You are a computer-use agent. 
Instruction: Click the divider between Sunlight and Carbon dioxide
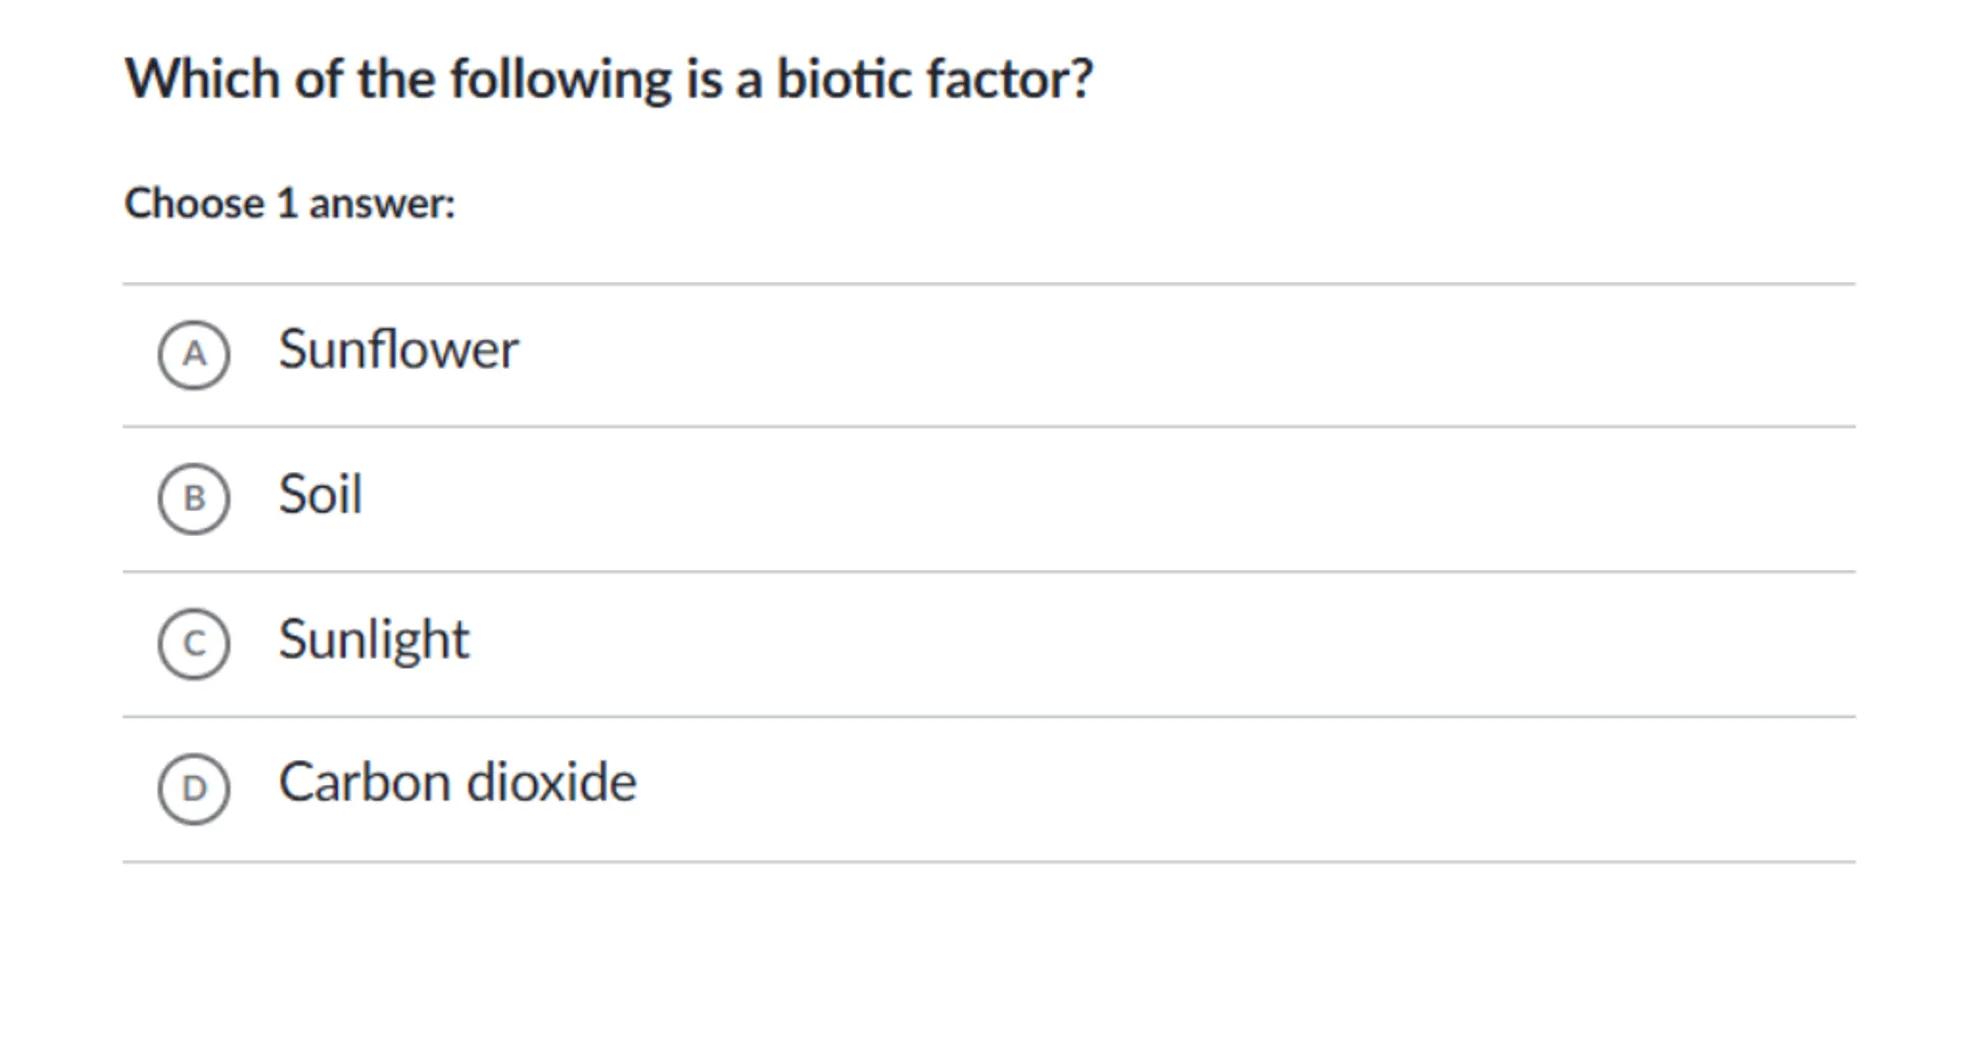(988, 717)
